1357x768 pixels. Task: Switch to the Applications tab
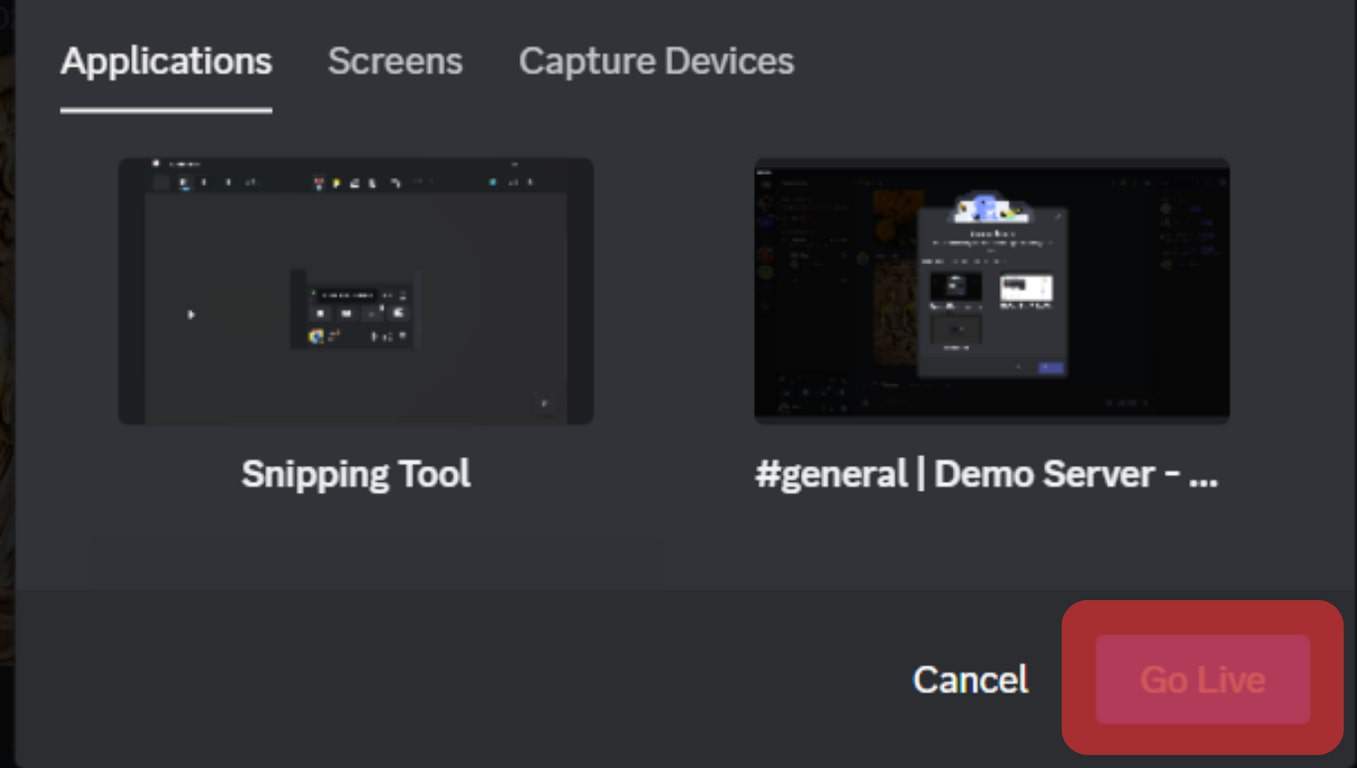point(166,62)
